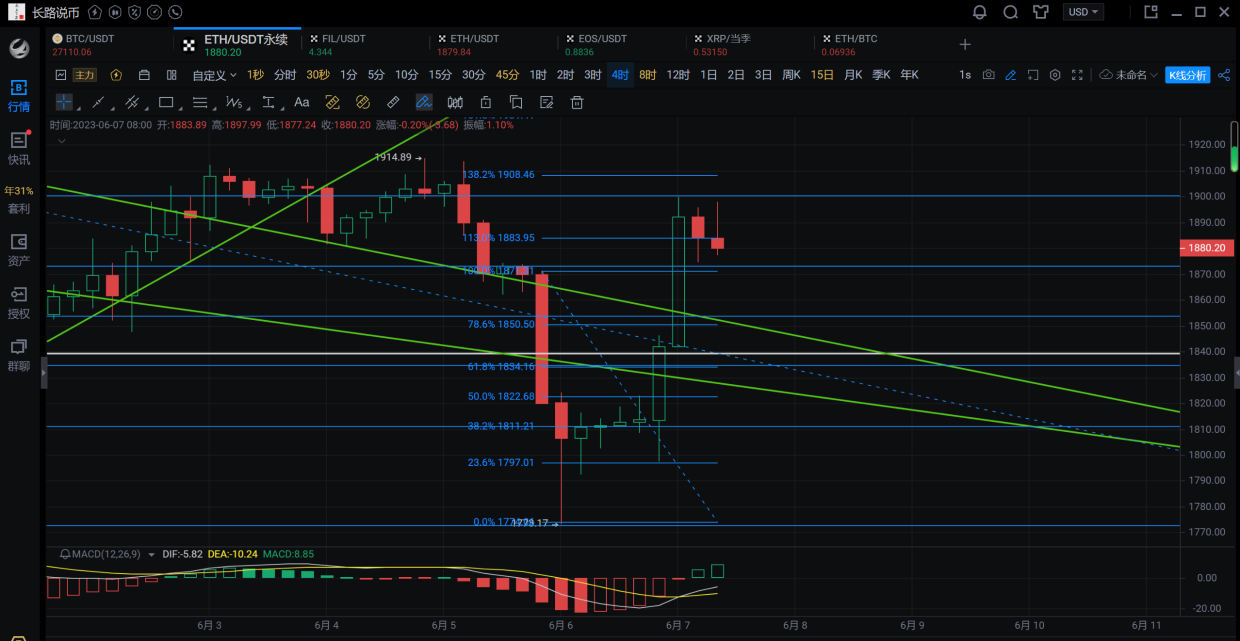Viewport: 1240px width, 641px height.
Task: Click the trash icon to delete drawings
Action: click(x=577, y=102)
